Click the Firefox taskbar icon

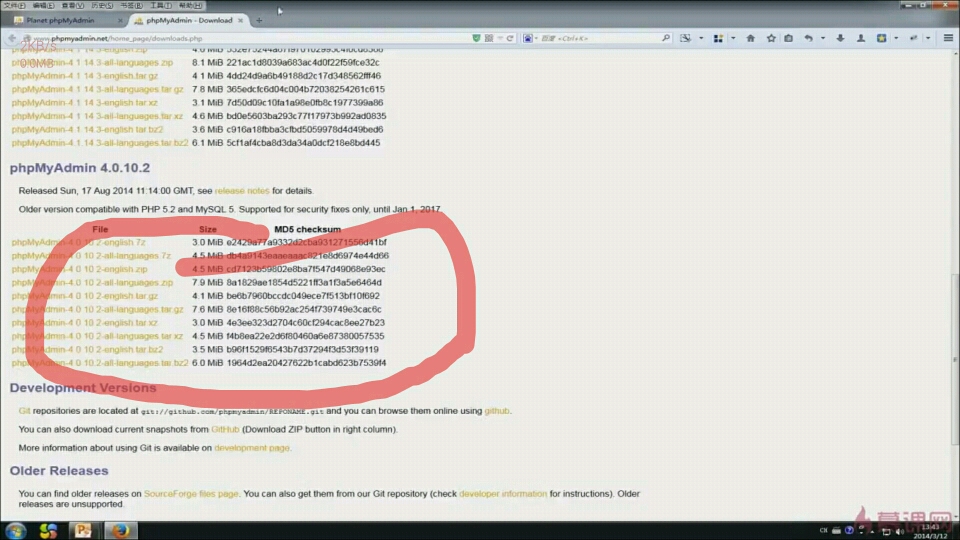pos(120,530)
